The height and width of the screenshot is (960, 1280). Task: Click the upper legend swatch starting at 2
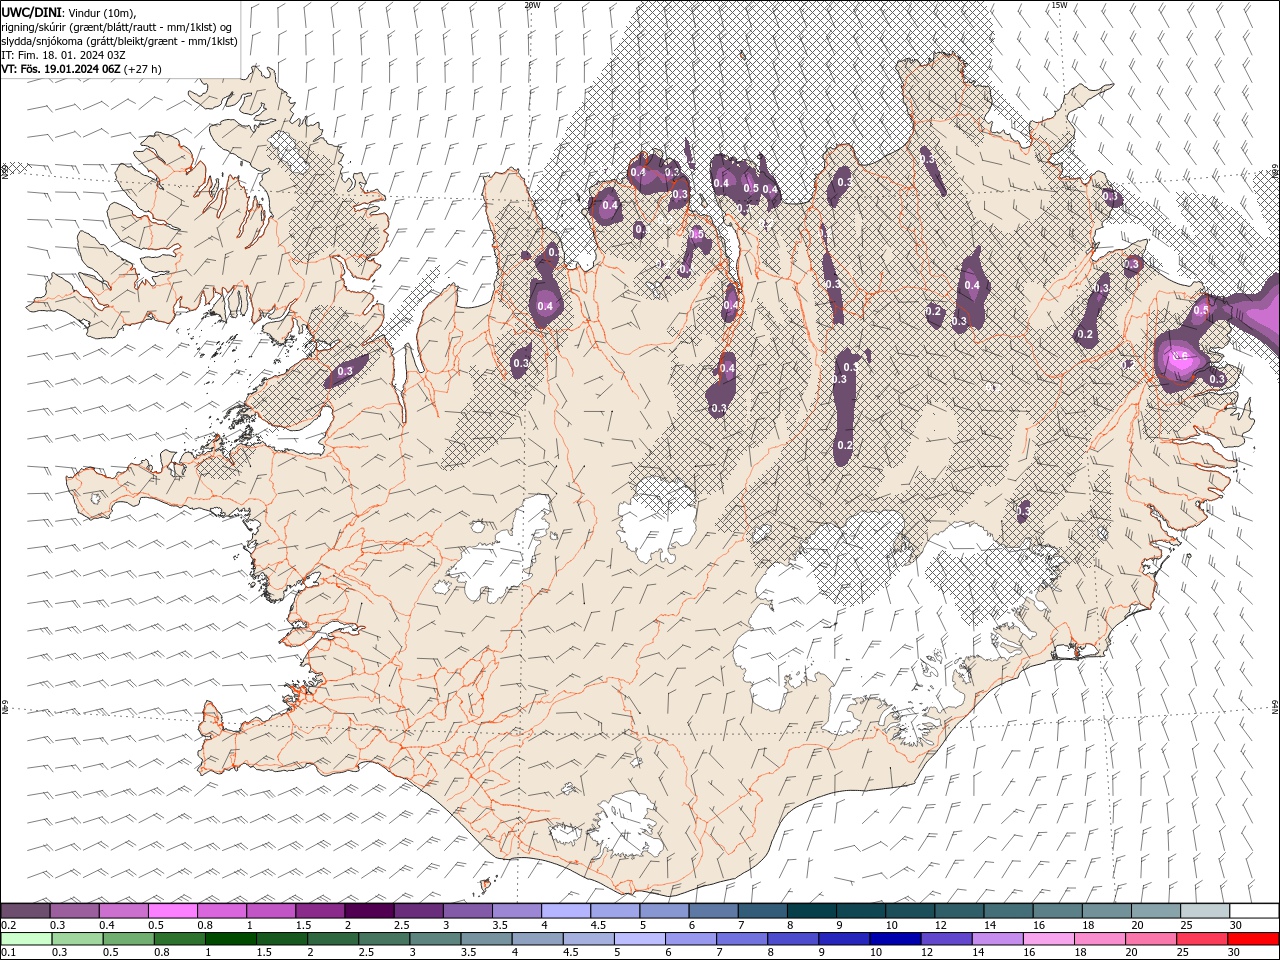tap(369, 911)
